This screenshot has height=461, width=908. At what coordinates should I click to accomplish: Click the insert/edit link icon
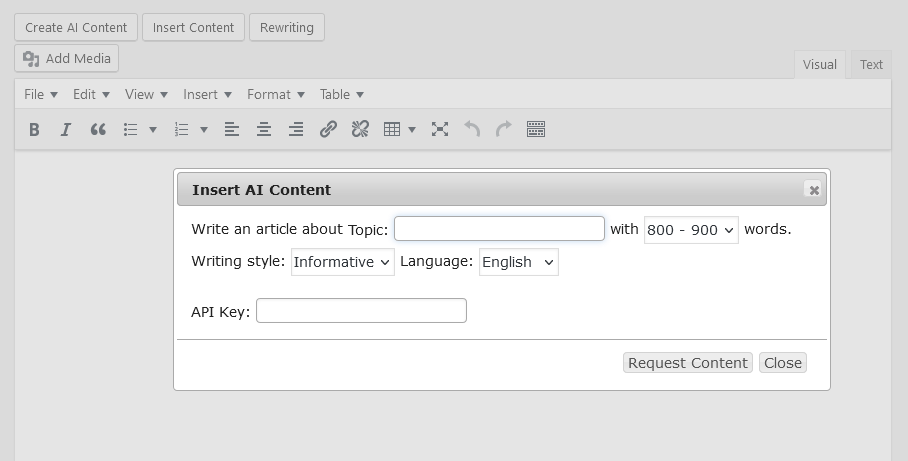pos(328,129)
